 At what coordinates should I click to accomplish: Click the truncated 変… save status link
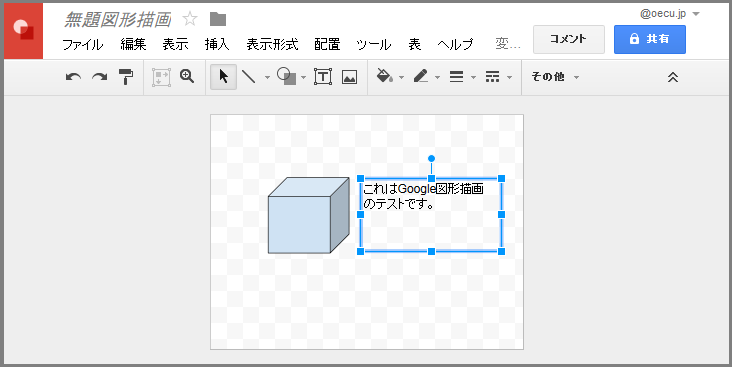pyautogui.click(x=507, y=44)
